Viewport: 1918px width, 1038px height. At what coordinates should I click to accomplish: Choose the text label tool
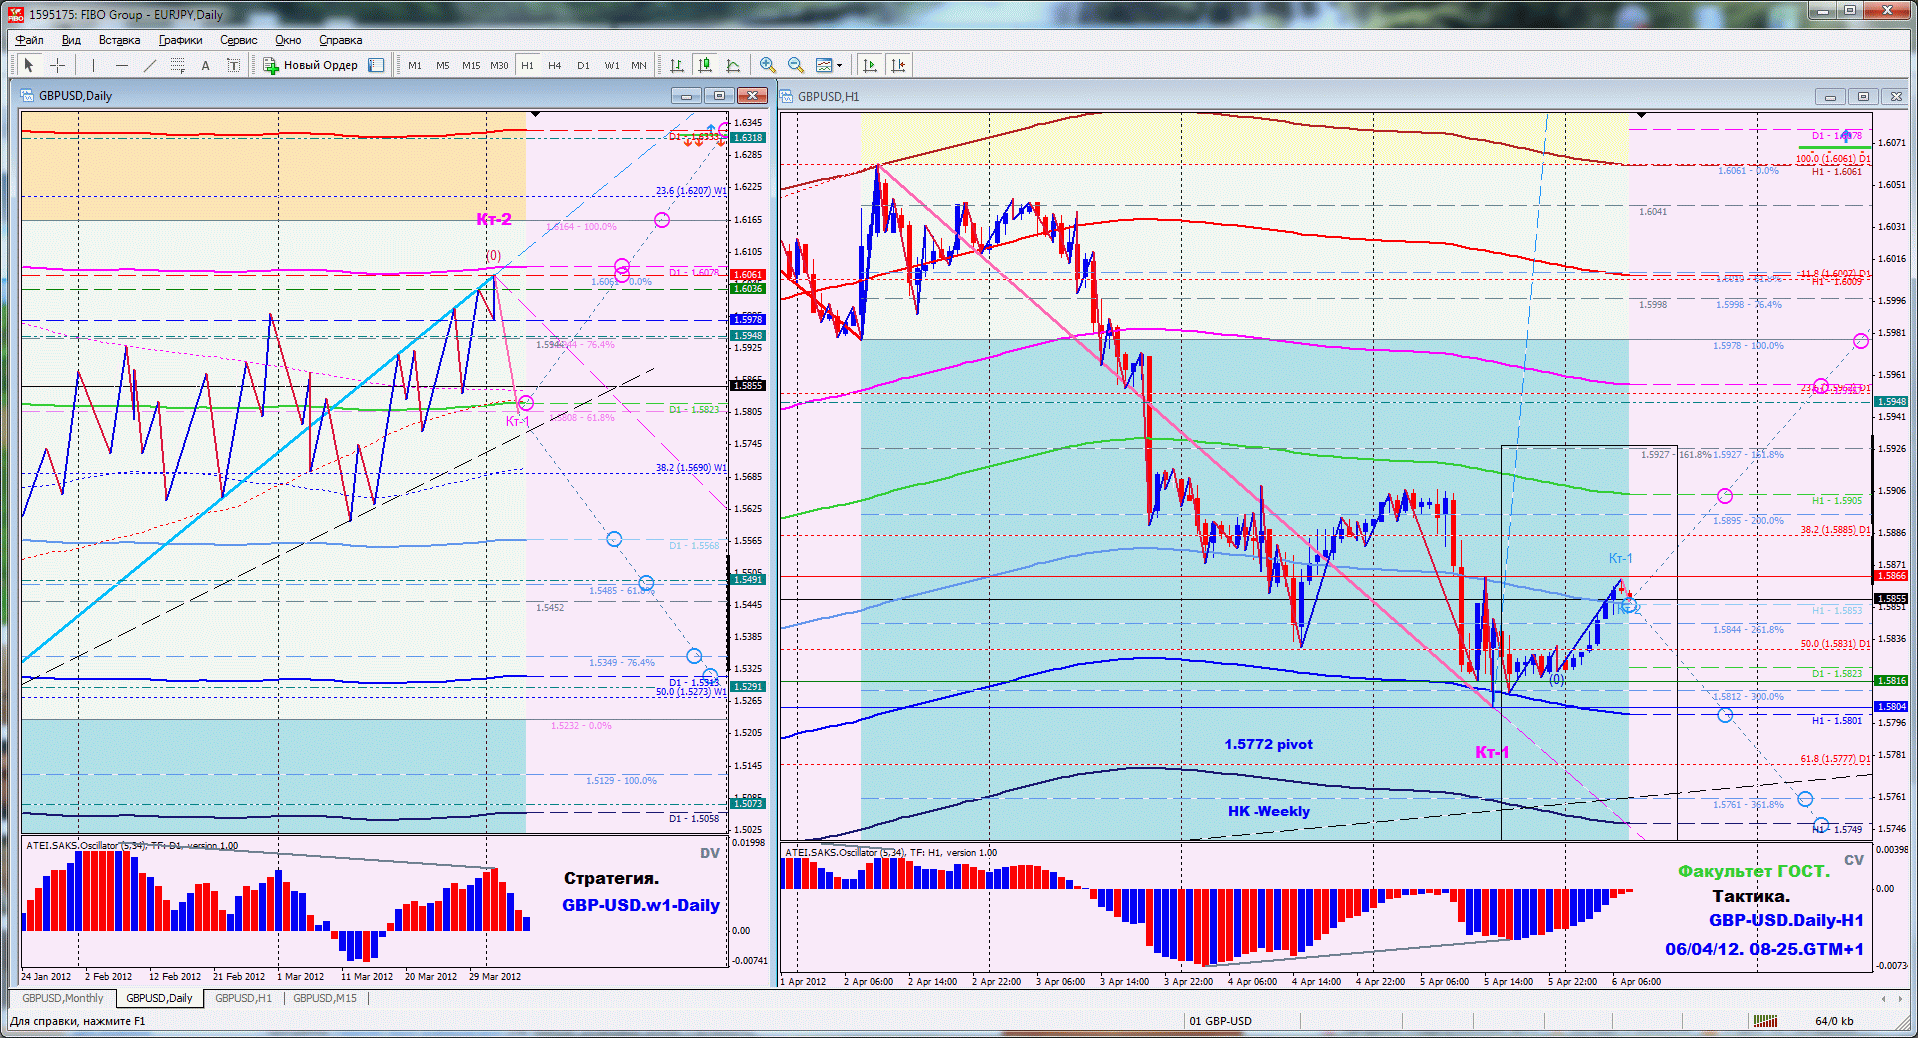pos(233,65)
